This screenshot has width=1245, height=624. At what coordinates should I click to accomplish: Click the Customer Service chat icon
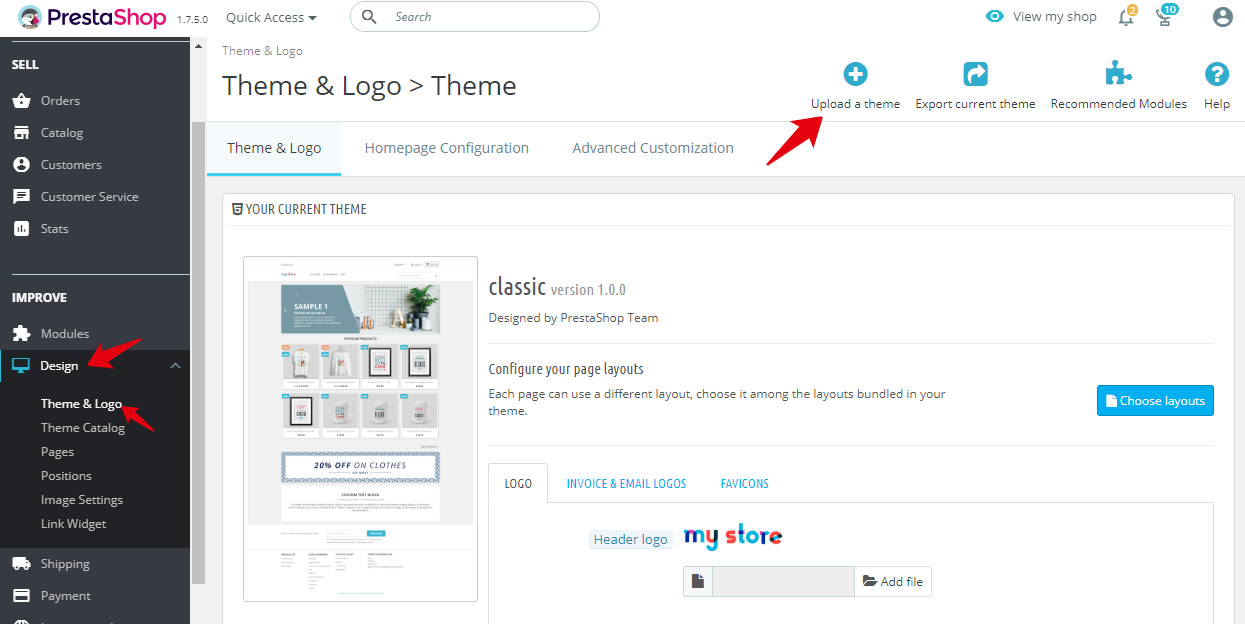21,197
